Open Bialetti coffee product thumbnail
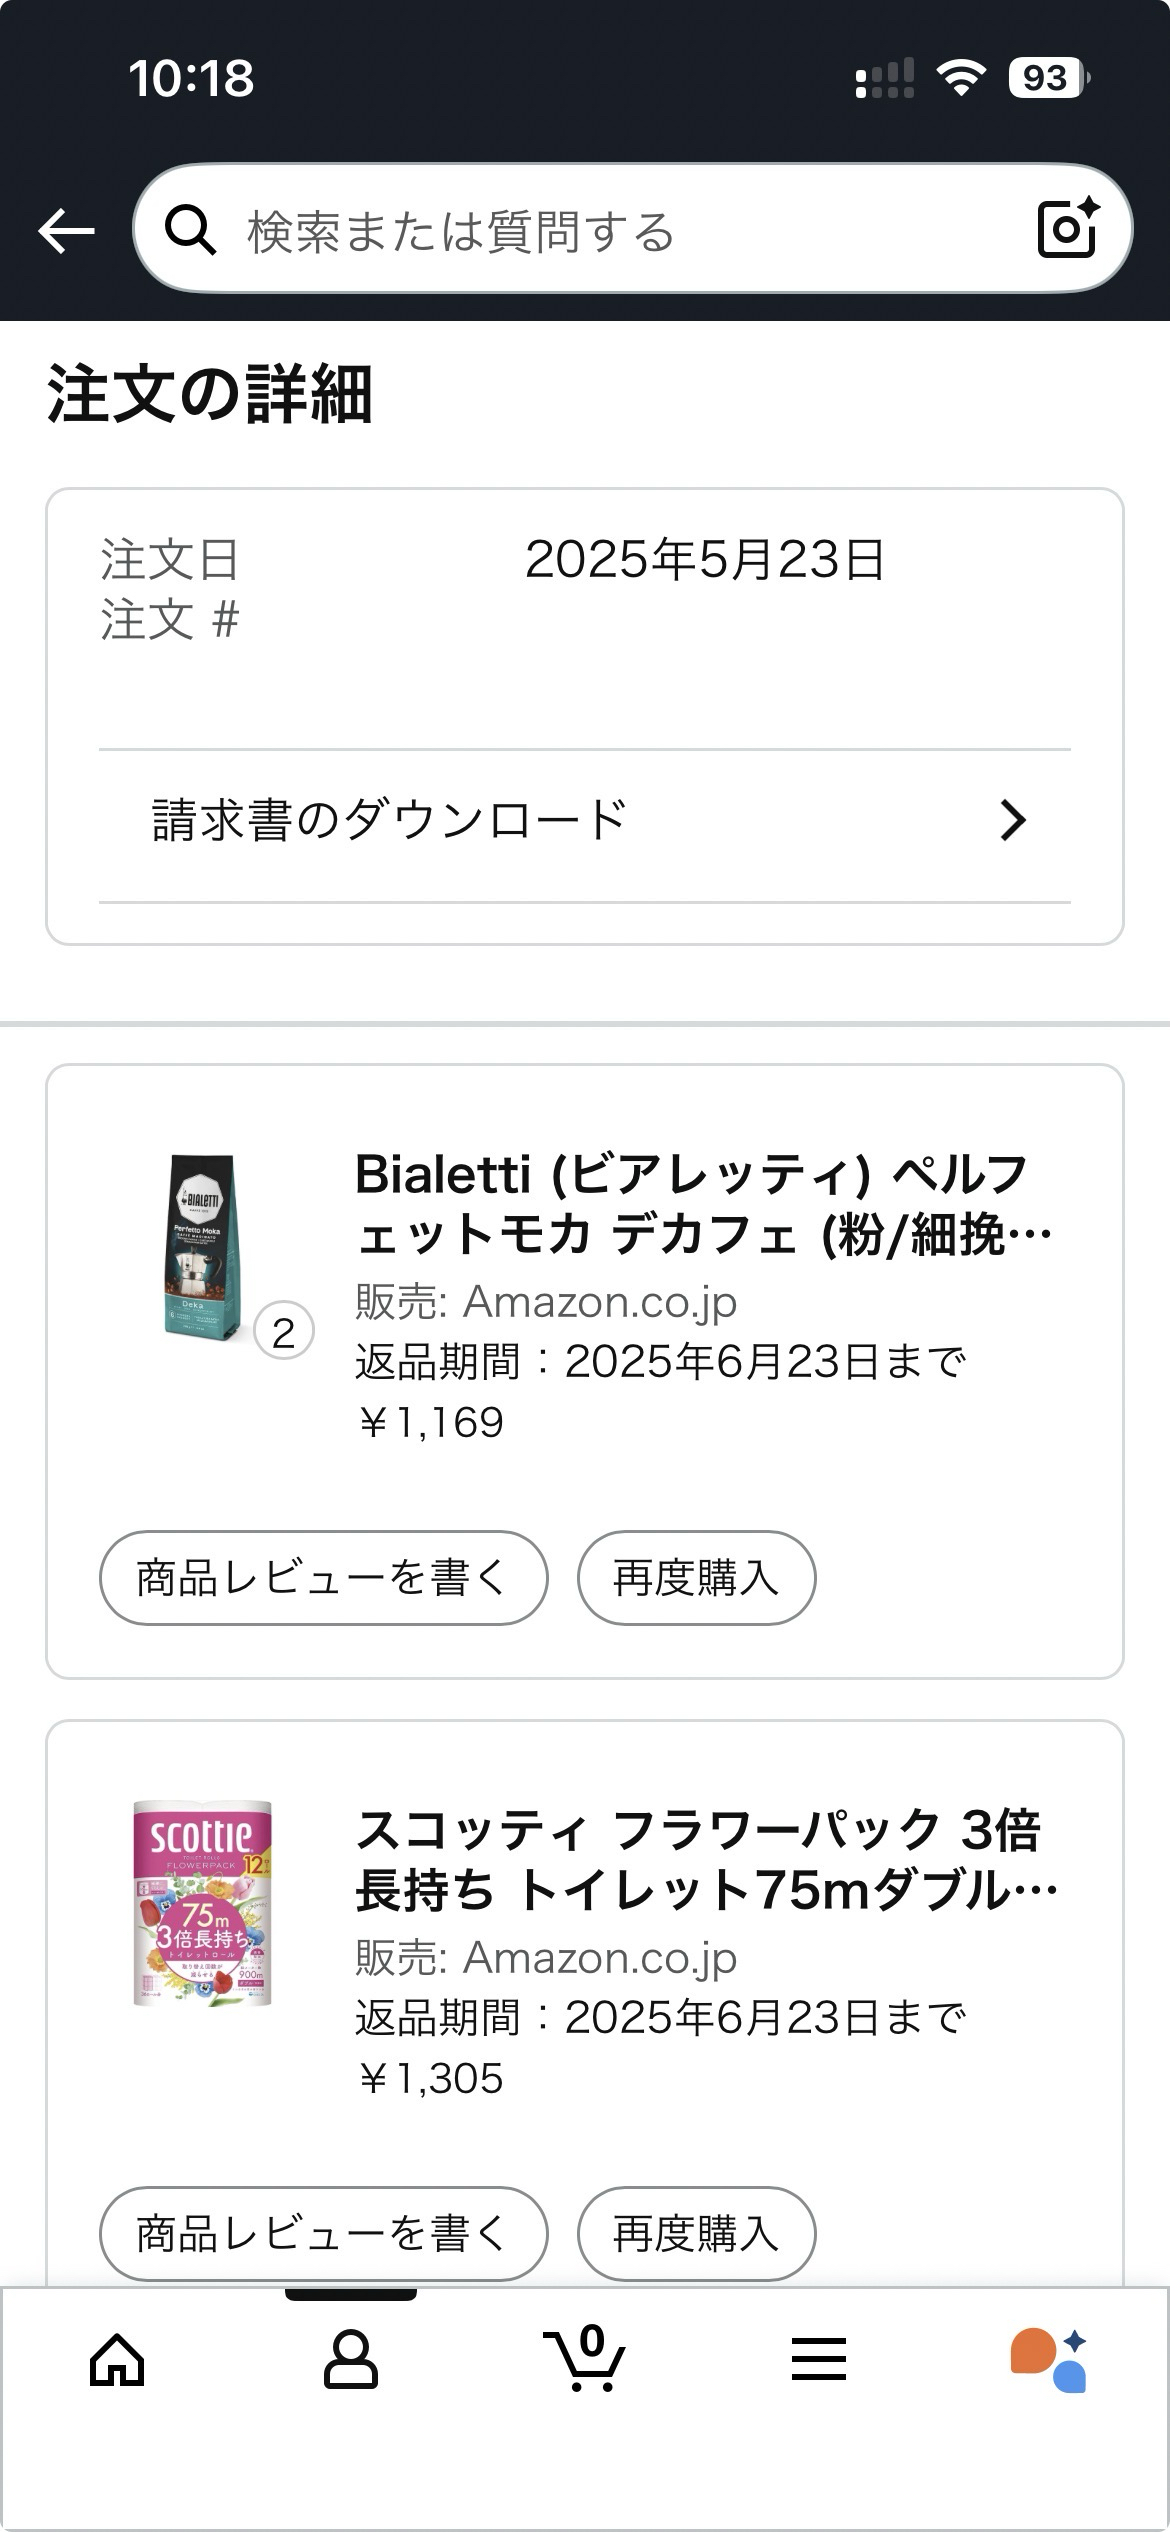The height and width of the screenshot is (2532, 1170). pyautogui.click(x=204, y=1245)
